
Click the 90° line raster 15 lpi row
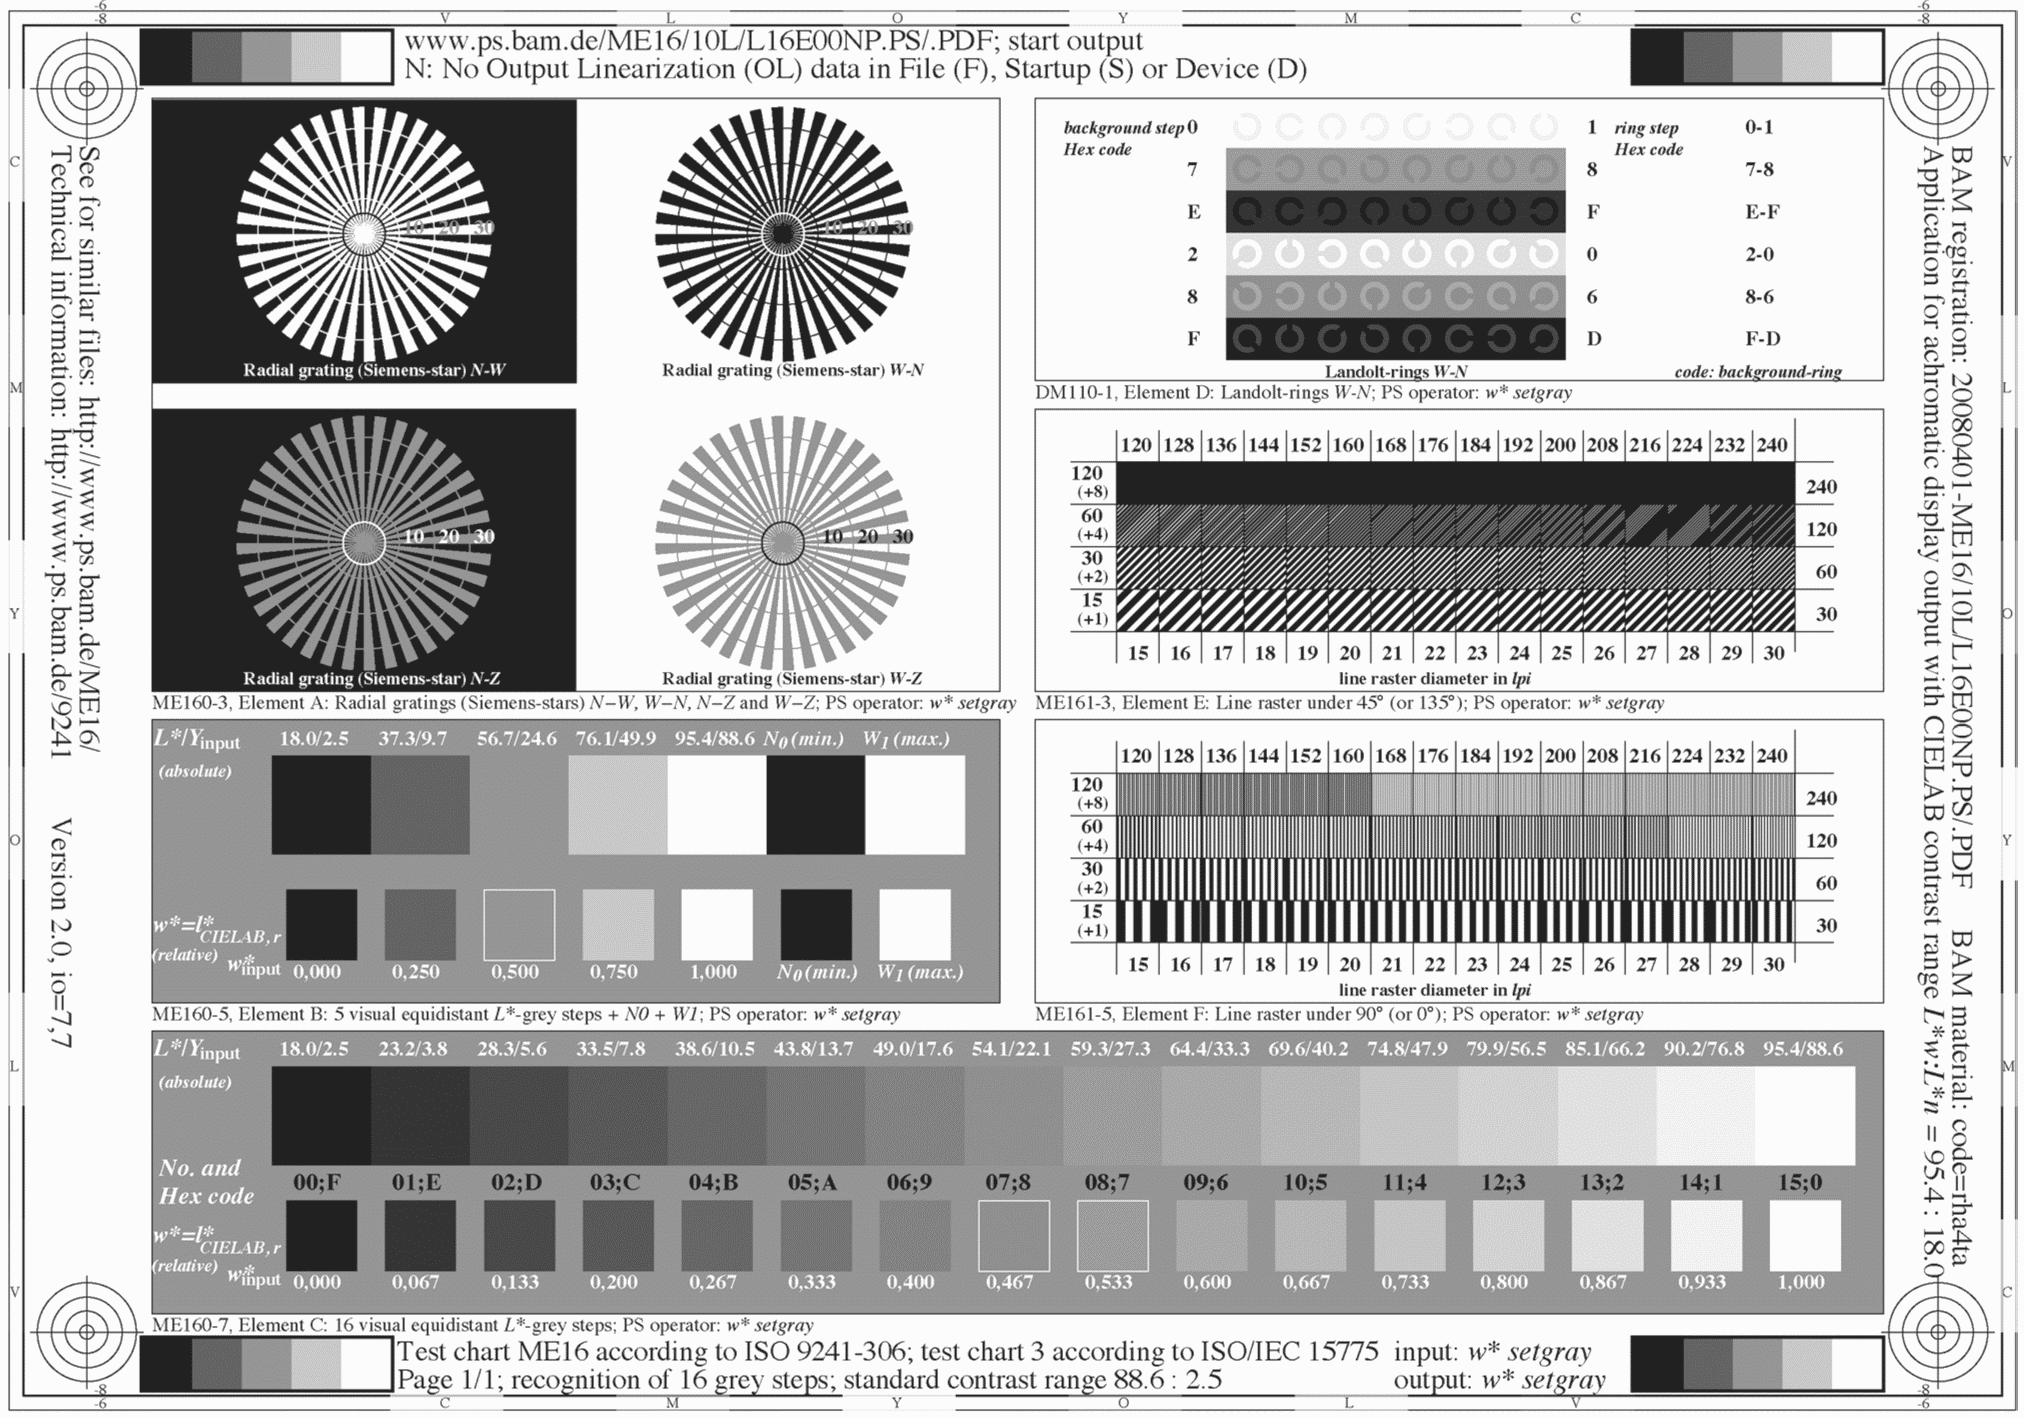(1455, 921)
